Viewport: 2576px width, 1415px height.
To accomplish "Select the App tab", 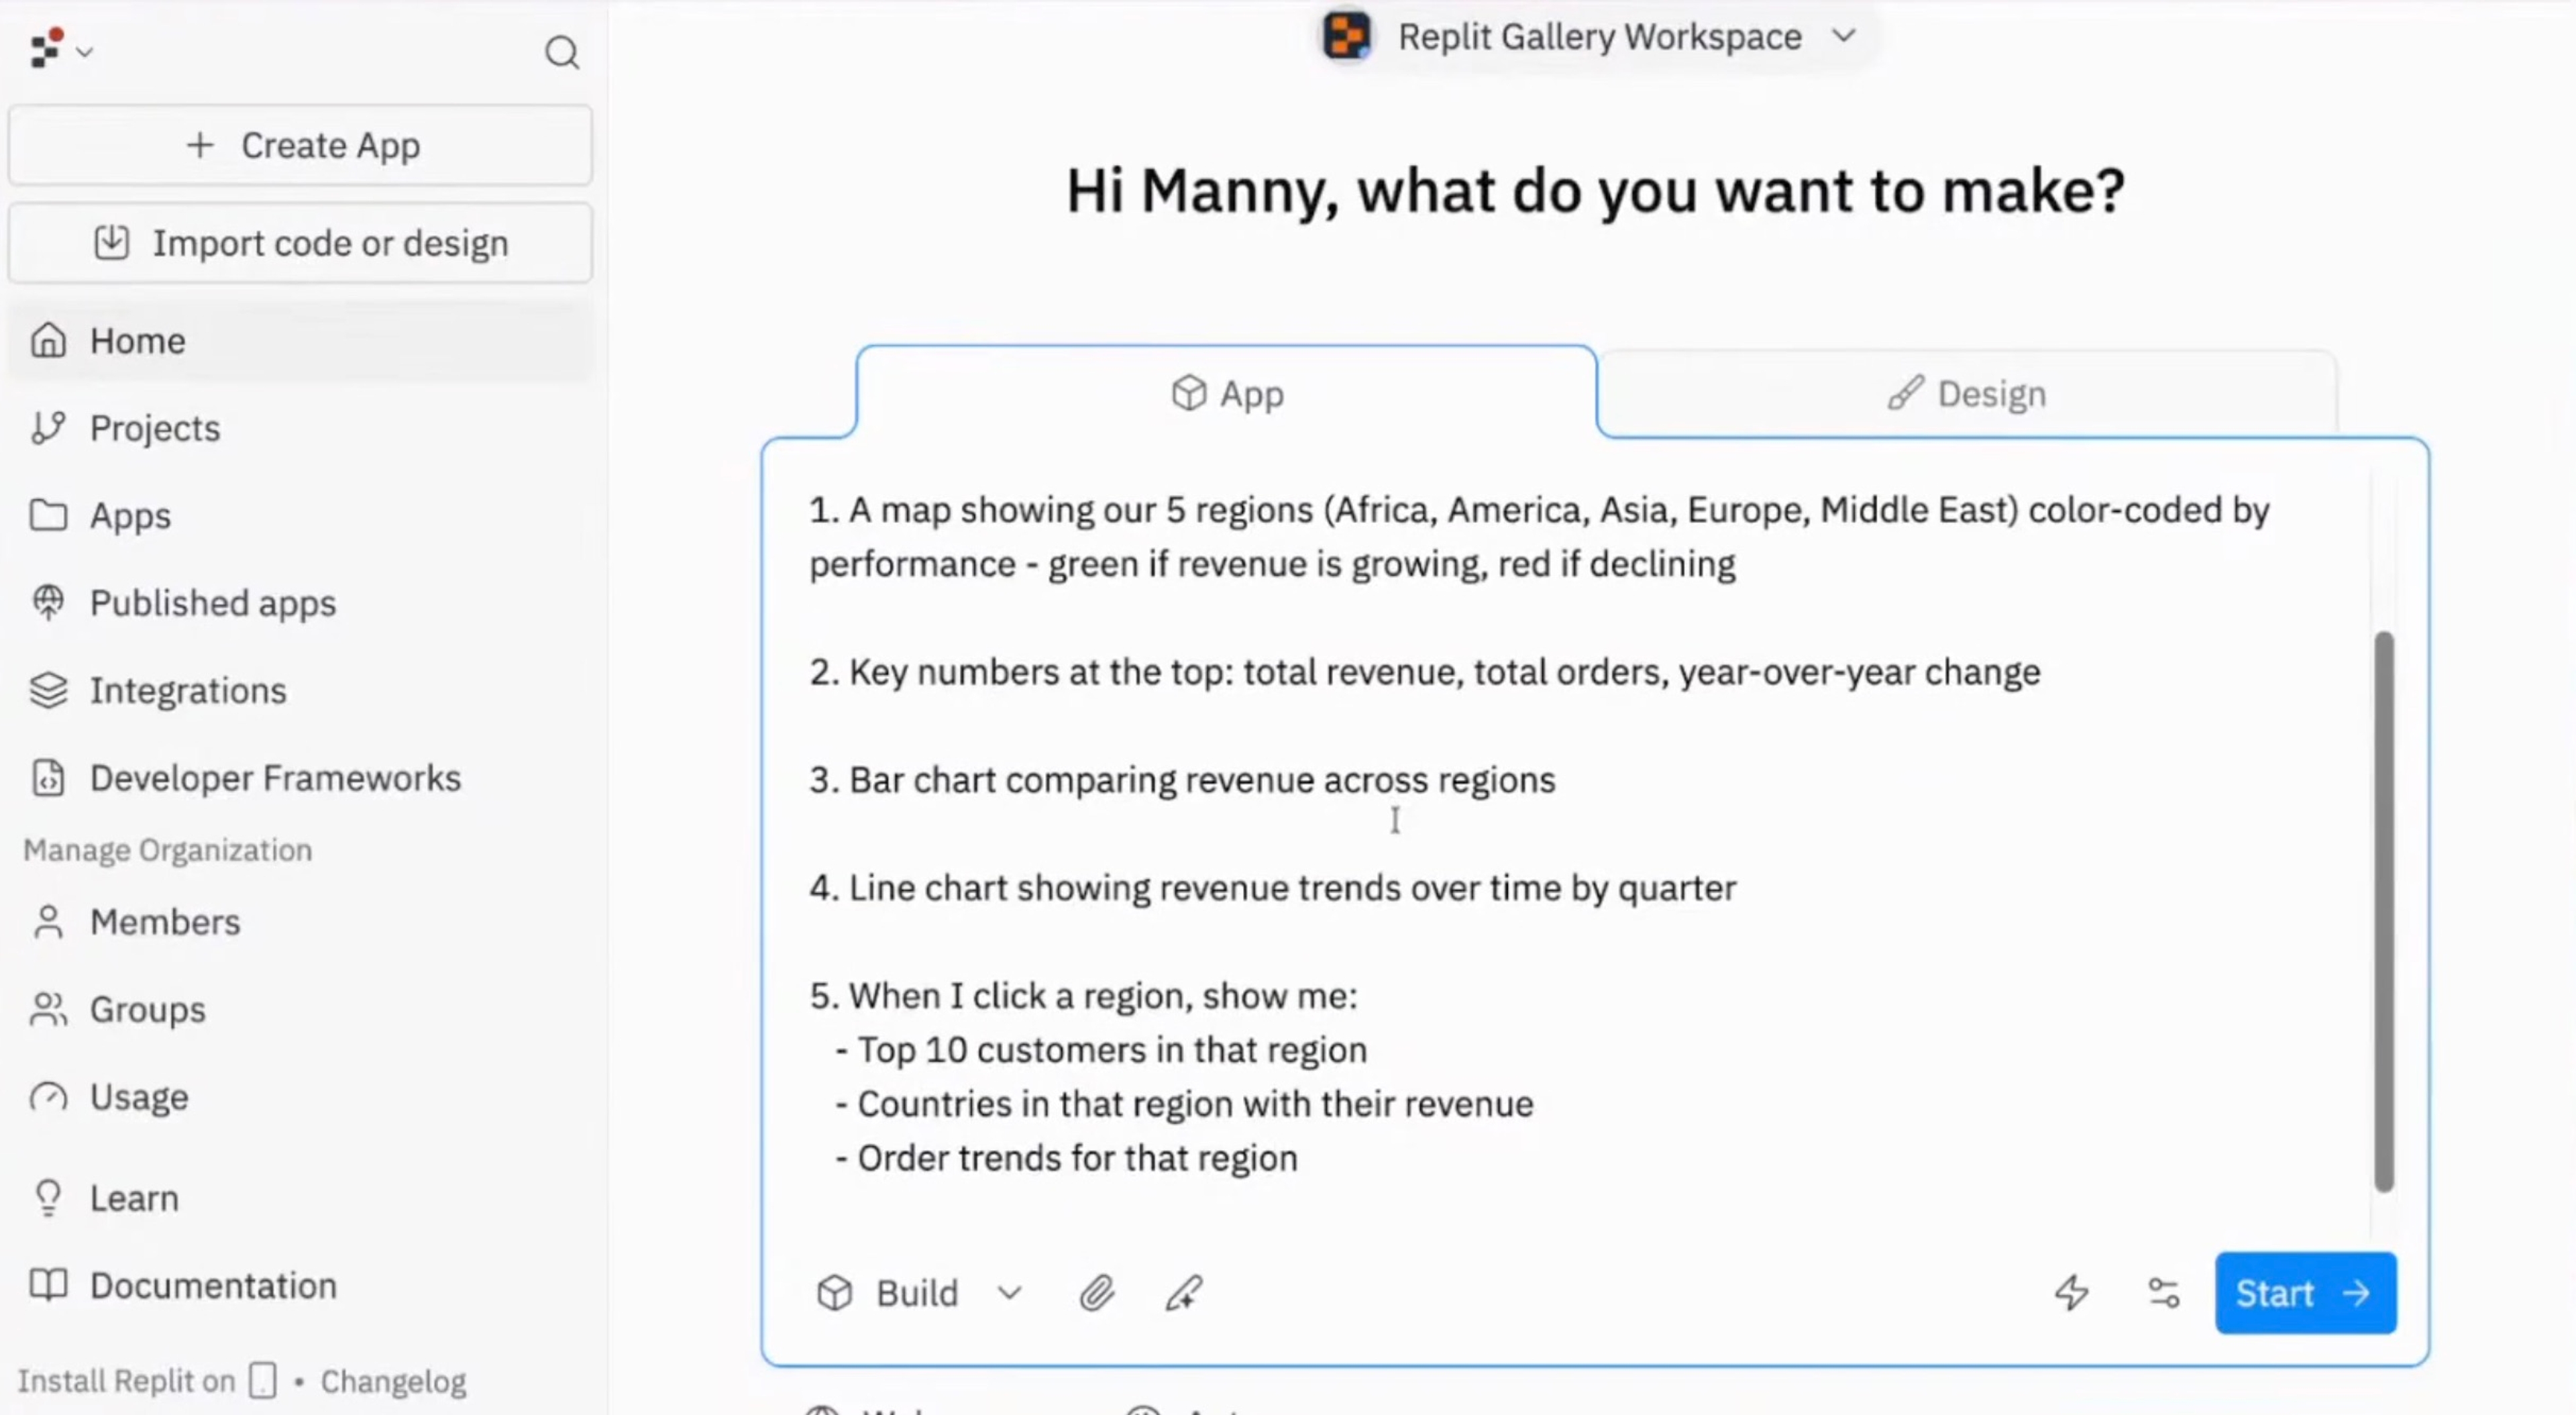I will click(1227, 394).
